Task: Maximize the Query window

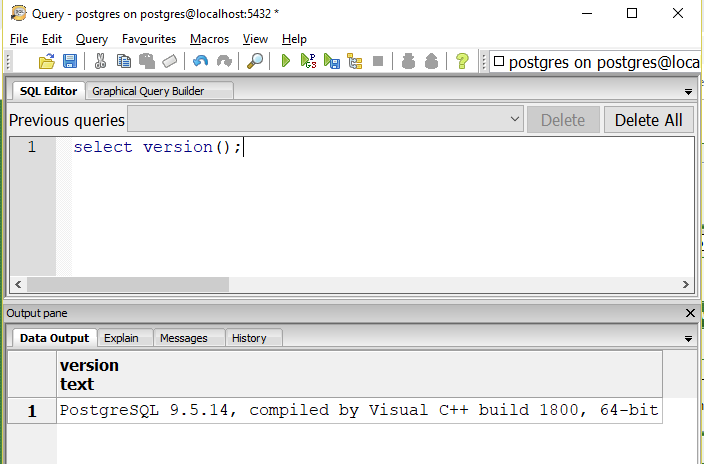Action: [x=632, y=13]
